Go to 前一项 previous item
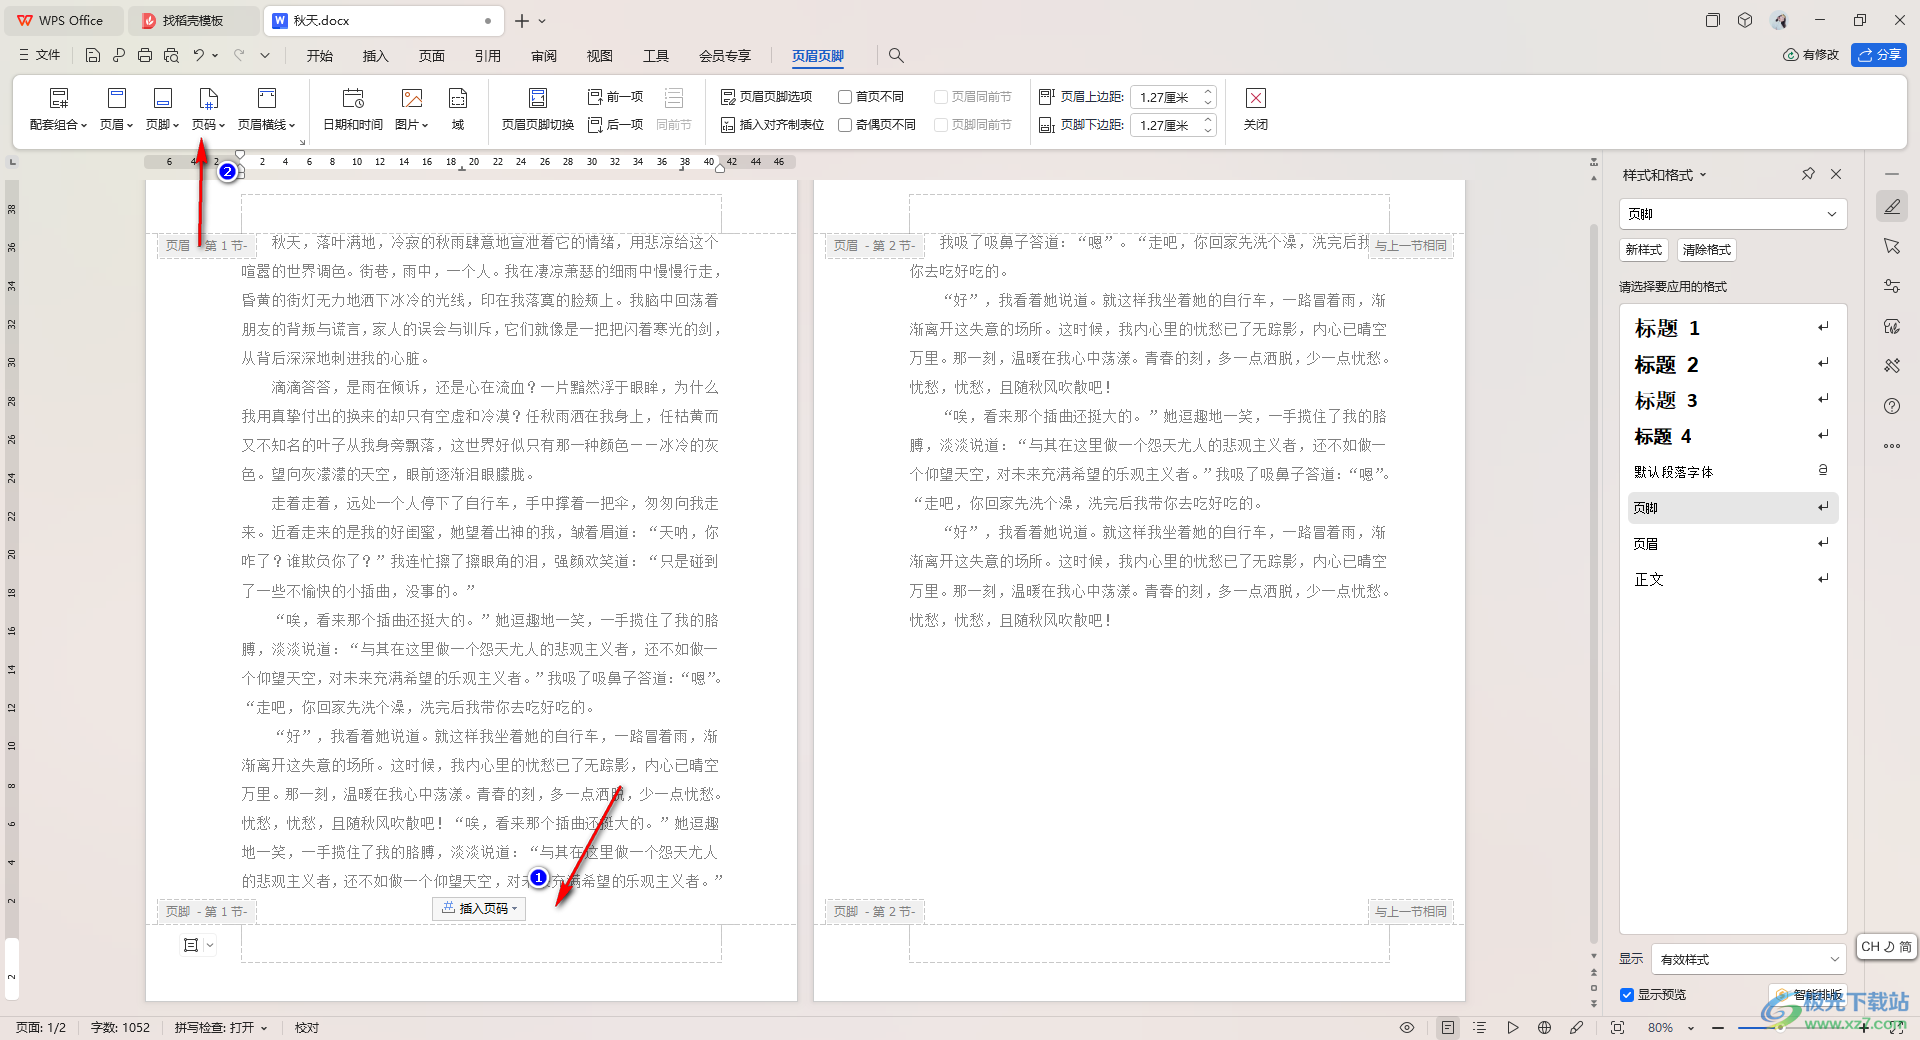This screenshot has width=1920, height=1040. pos(616,97)
